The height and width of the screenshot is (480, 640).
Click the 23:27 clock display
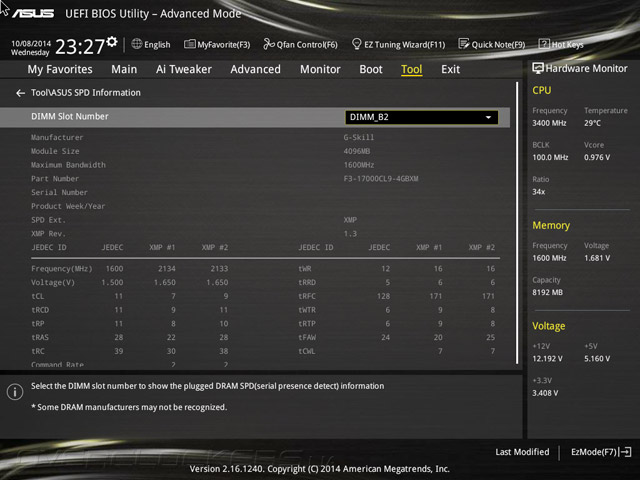click(80, 47)
